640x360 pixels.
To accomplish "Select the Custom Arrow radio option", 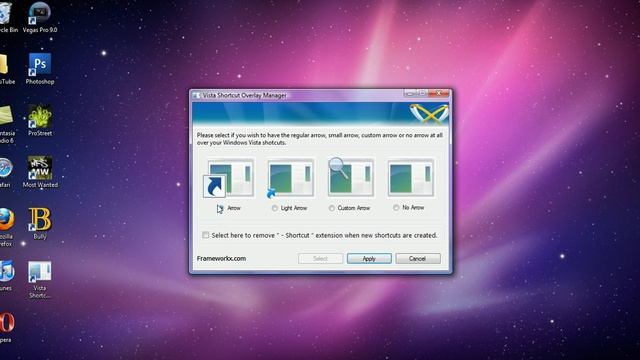I will 332,208.
